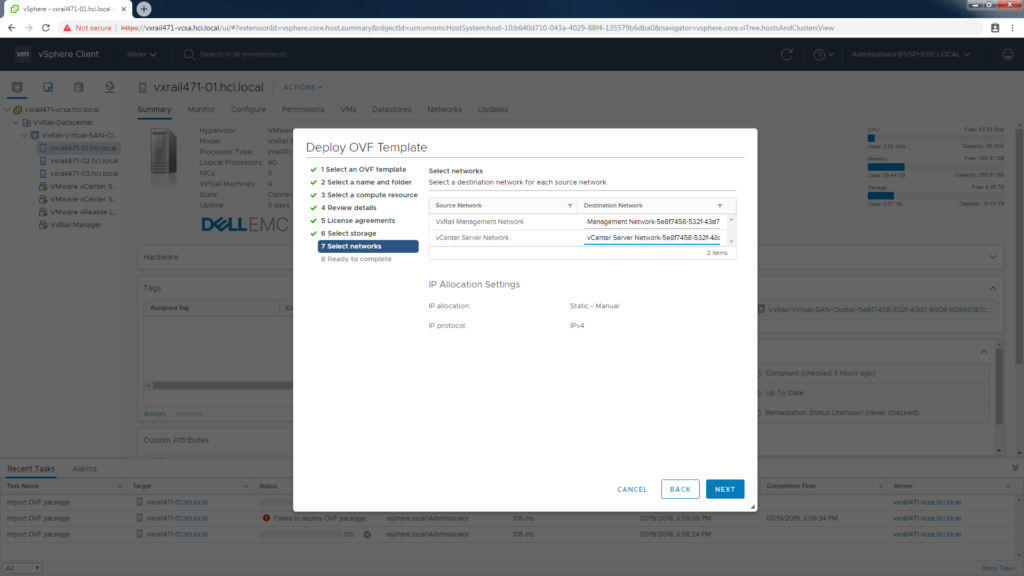Switch to the Networks tab

tap(444, 110)
